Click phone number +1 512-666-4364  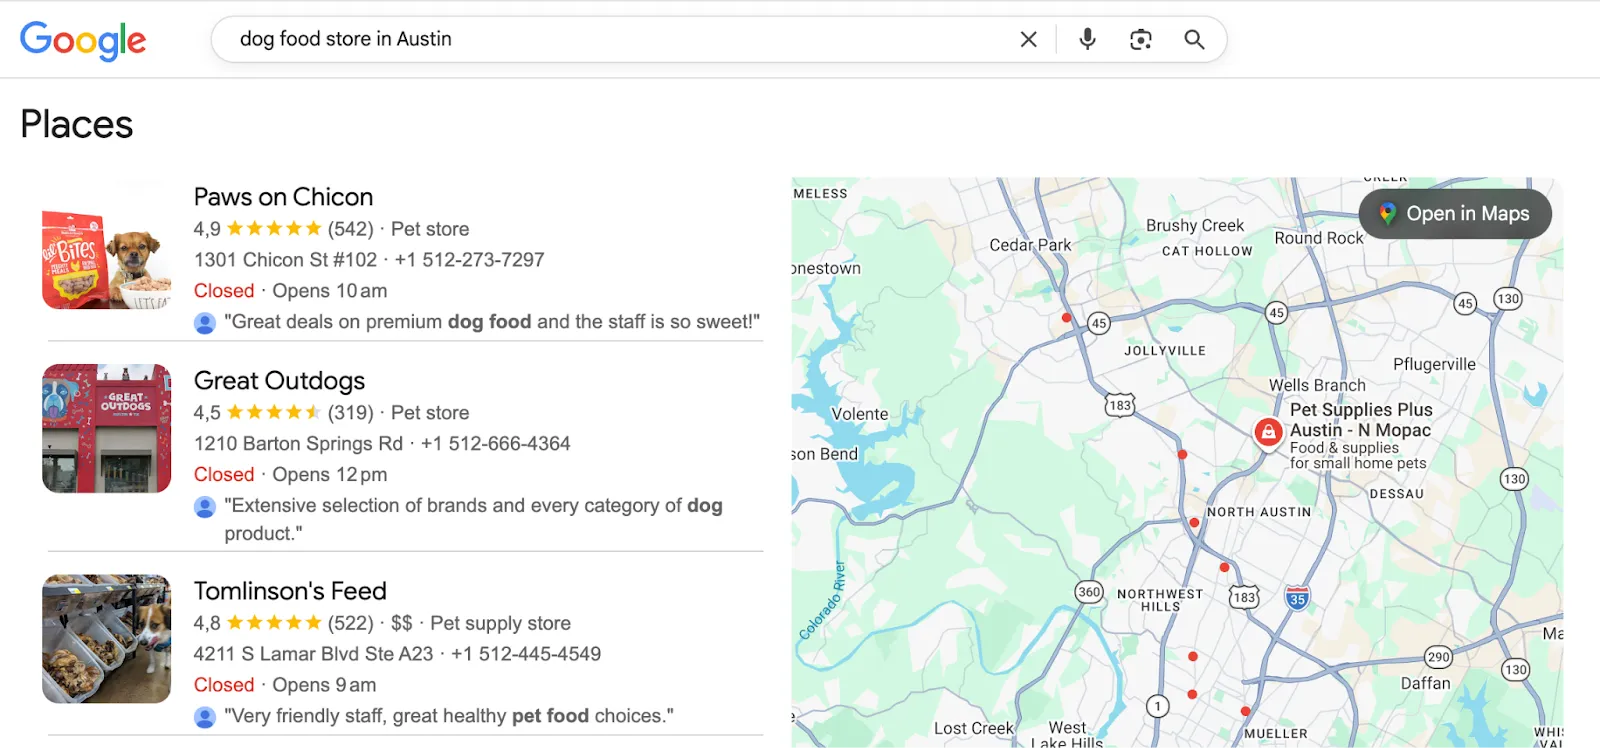pyautogui.click(x=495, y=444)
